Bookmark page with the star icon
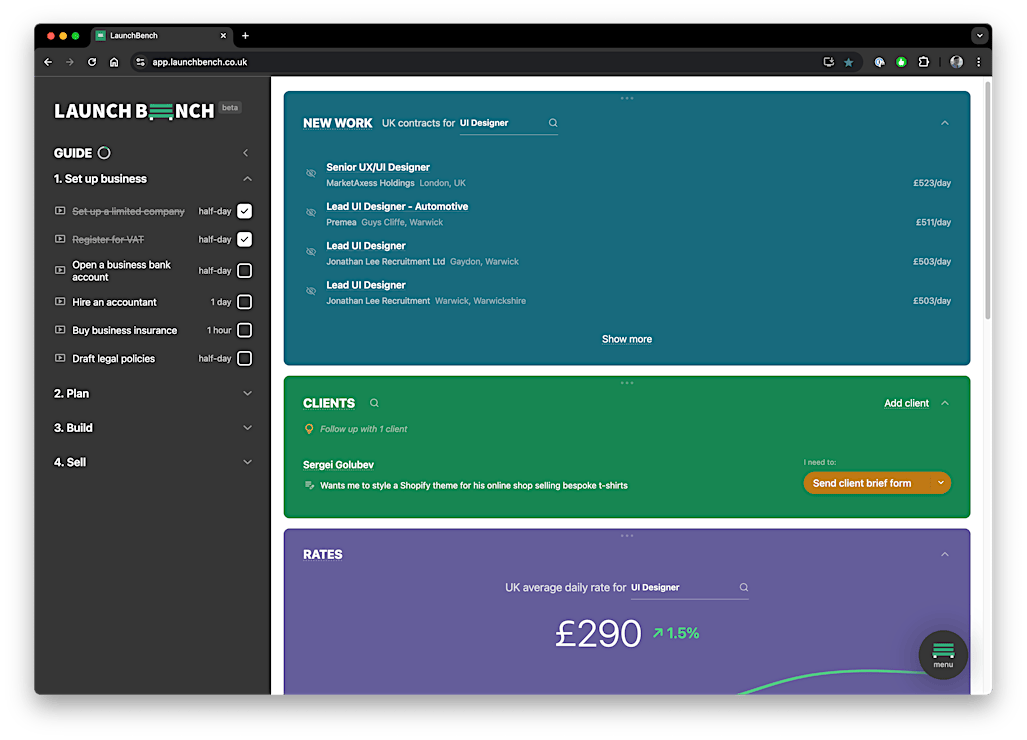This screenshot has height=740, width=1027. click(849, 62)
